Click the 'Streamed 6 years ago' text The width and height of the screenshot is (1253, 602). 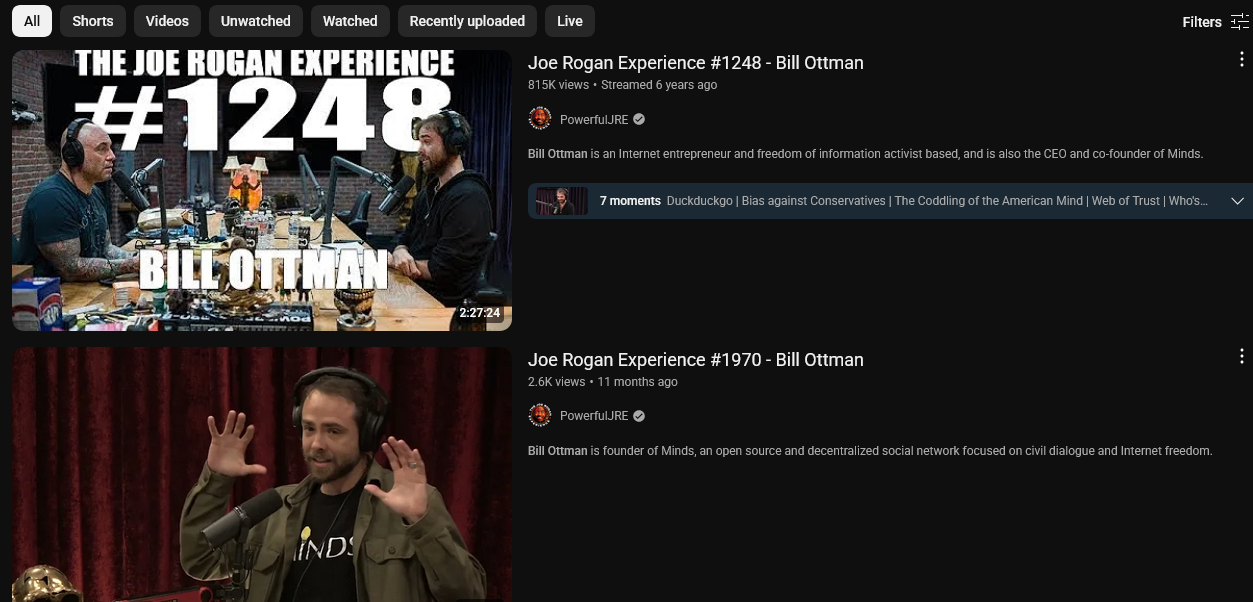pos(659,85)
